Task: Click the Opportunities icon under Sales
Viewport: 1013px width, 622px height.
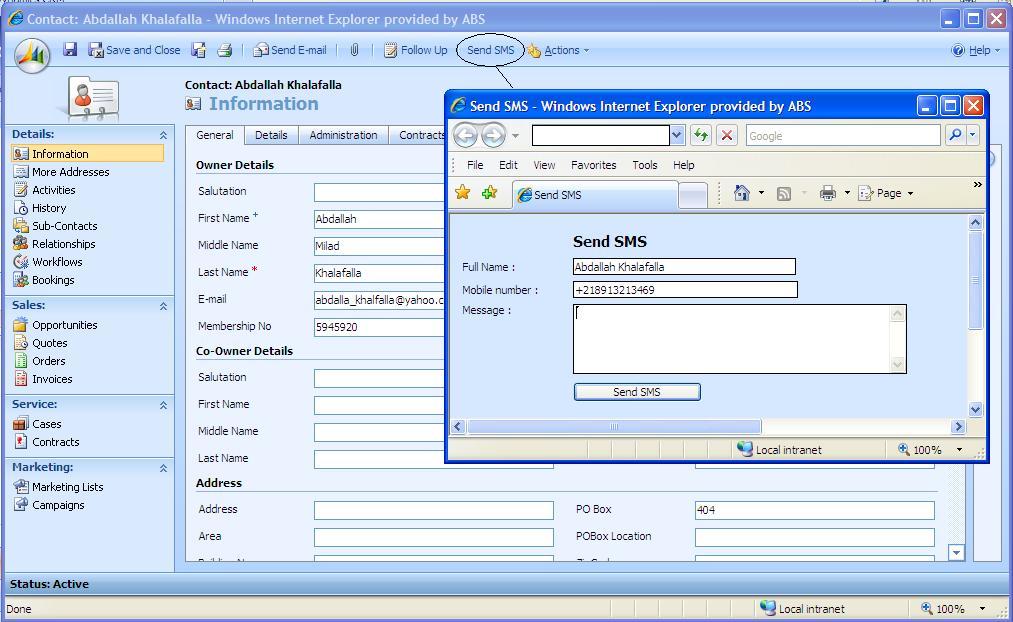Action: pyautogui.click(x=23, y=325)
